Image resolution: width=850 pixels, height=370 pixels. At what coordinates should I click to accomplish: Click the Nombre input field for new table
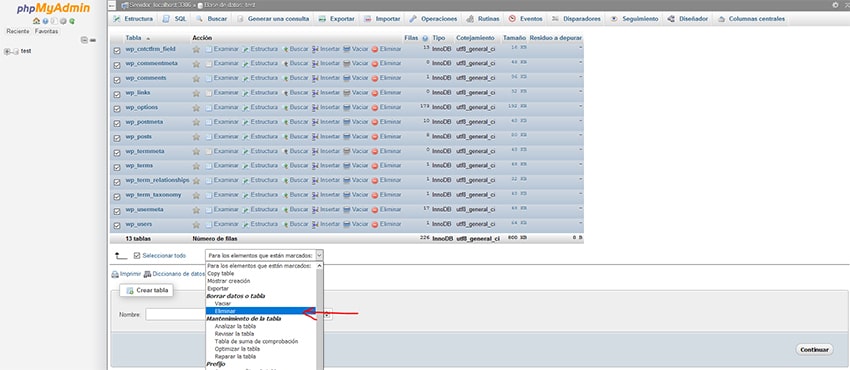pyautogui.click(x=176, y=314)
